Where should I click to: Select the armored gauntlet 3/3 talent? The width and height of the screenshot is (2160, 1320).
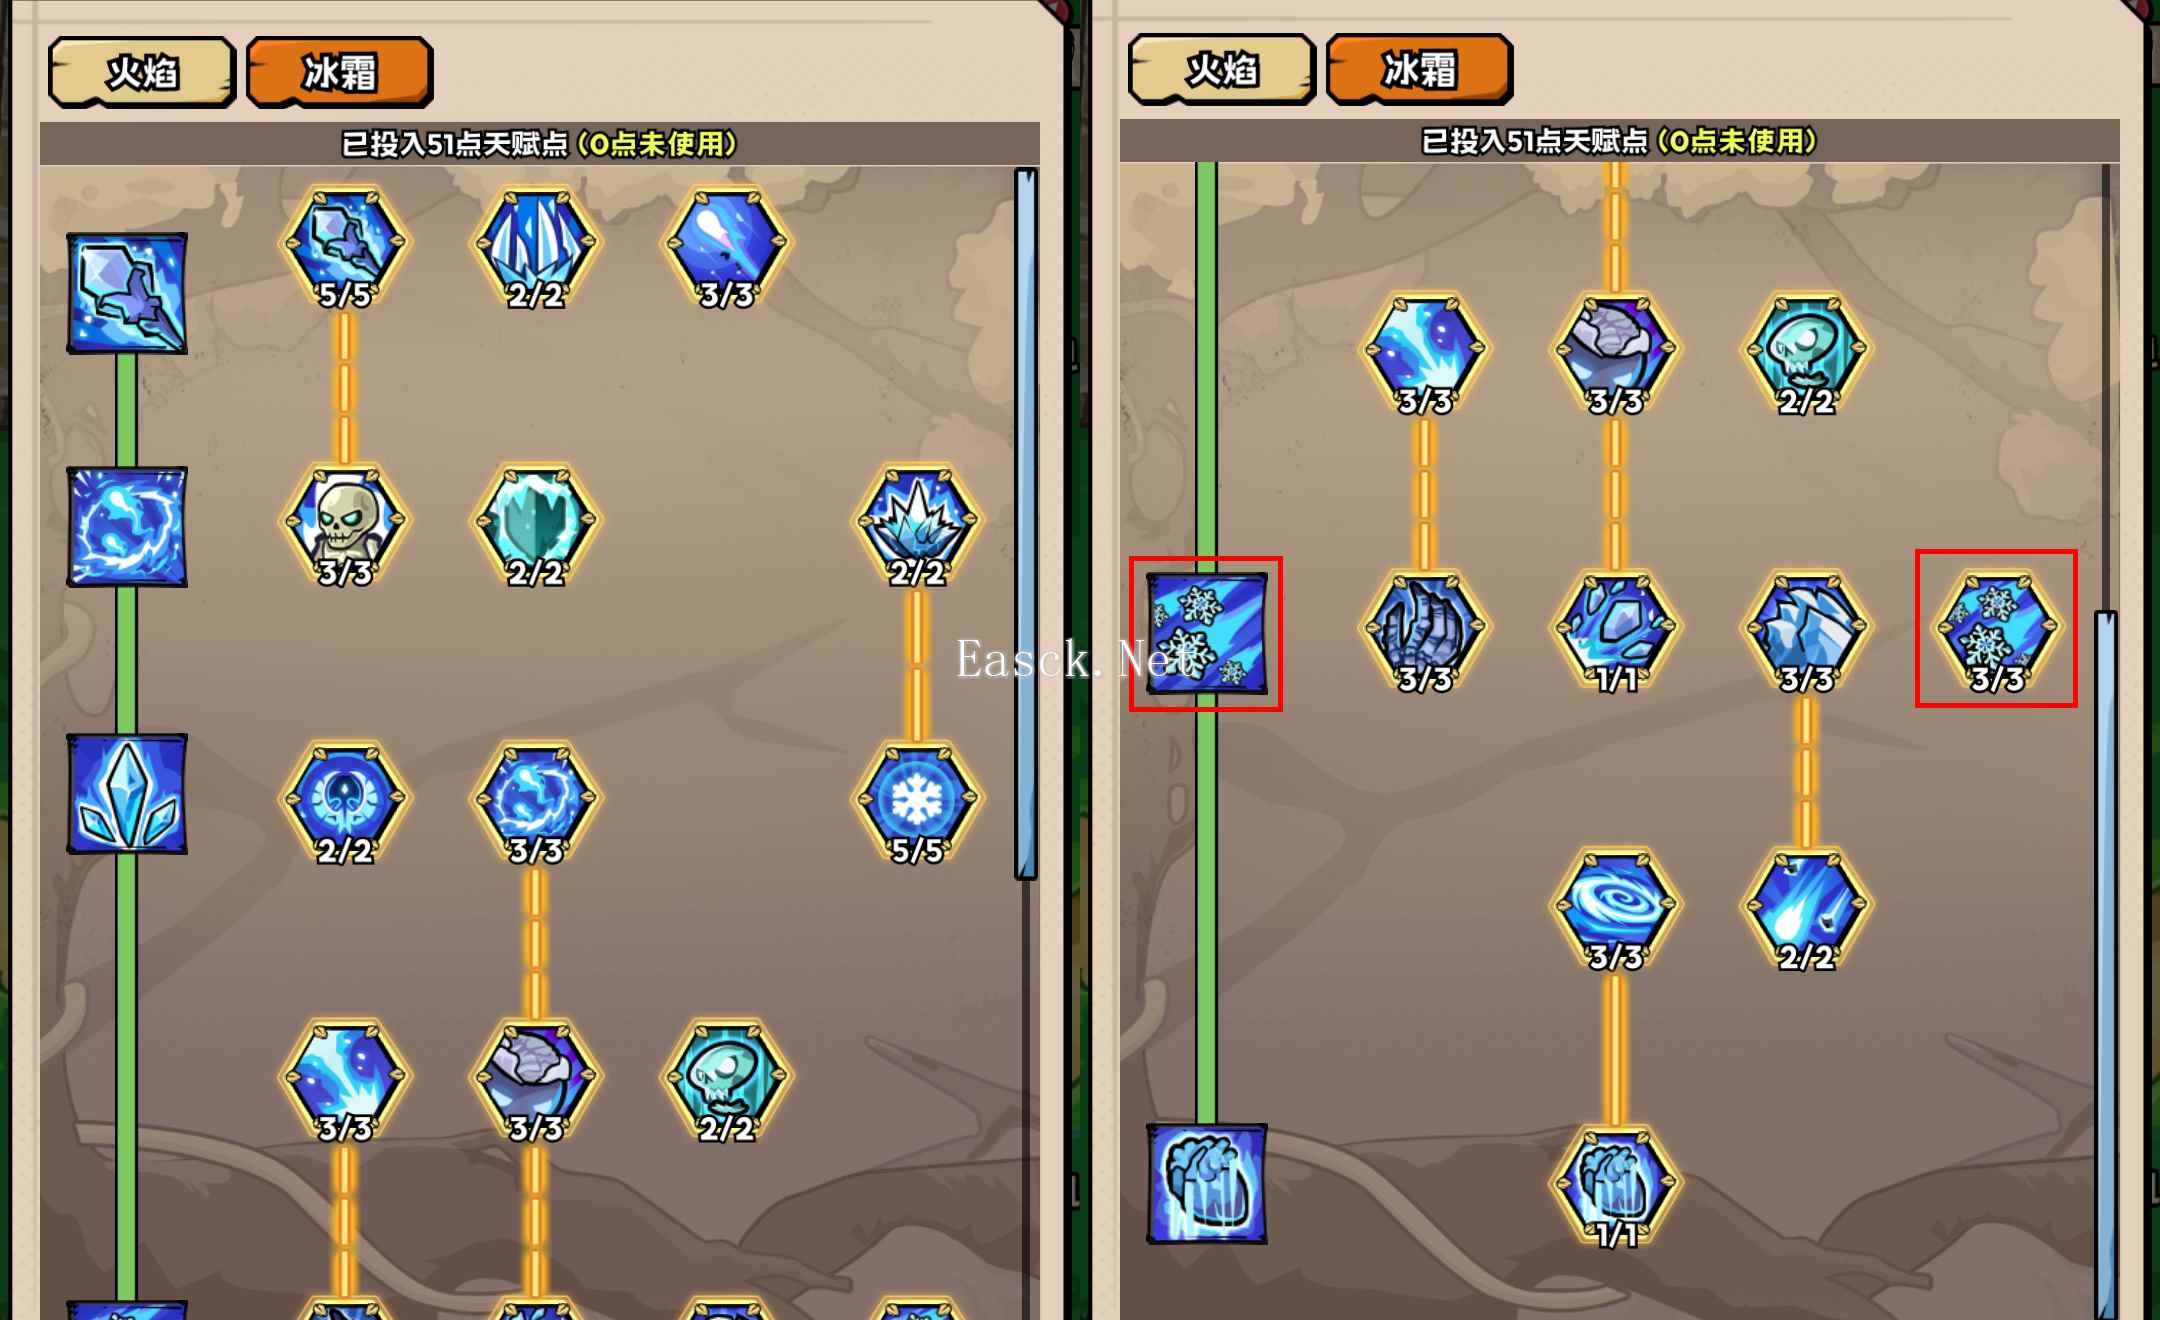(x=1424, y=630)
